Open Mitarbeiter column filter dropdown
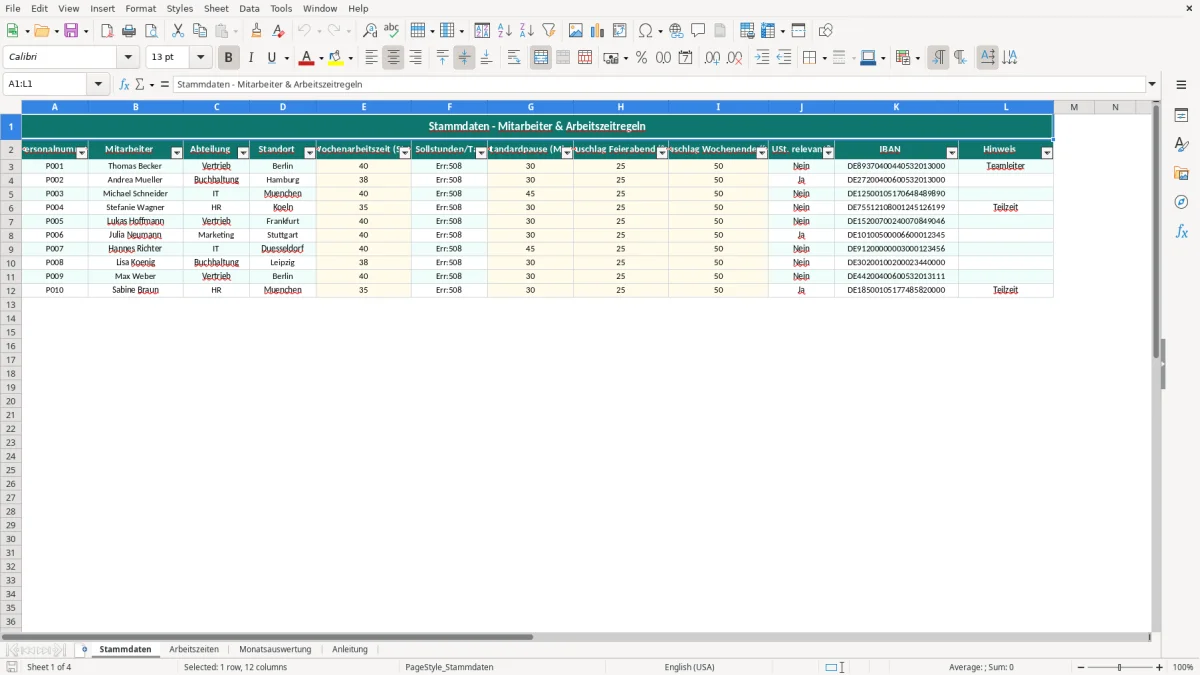 (177, 153)
